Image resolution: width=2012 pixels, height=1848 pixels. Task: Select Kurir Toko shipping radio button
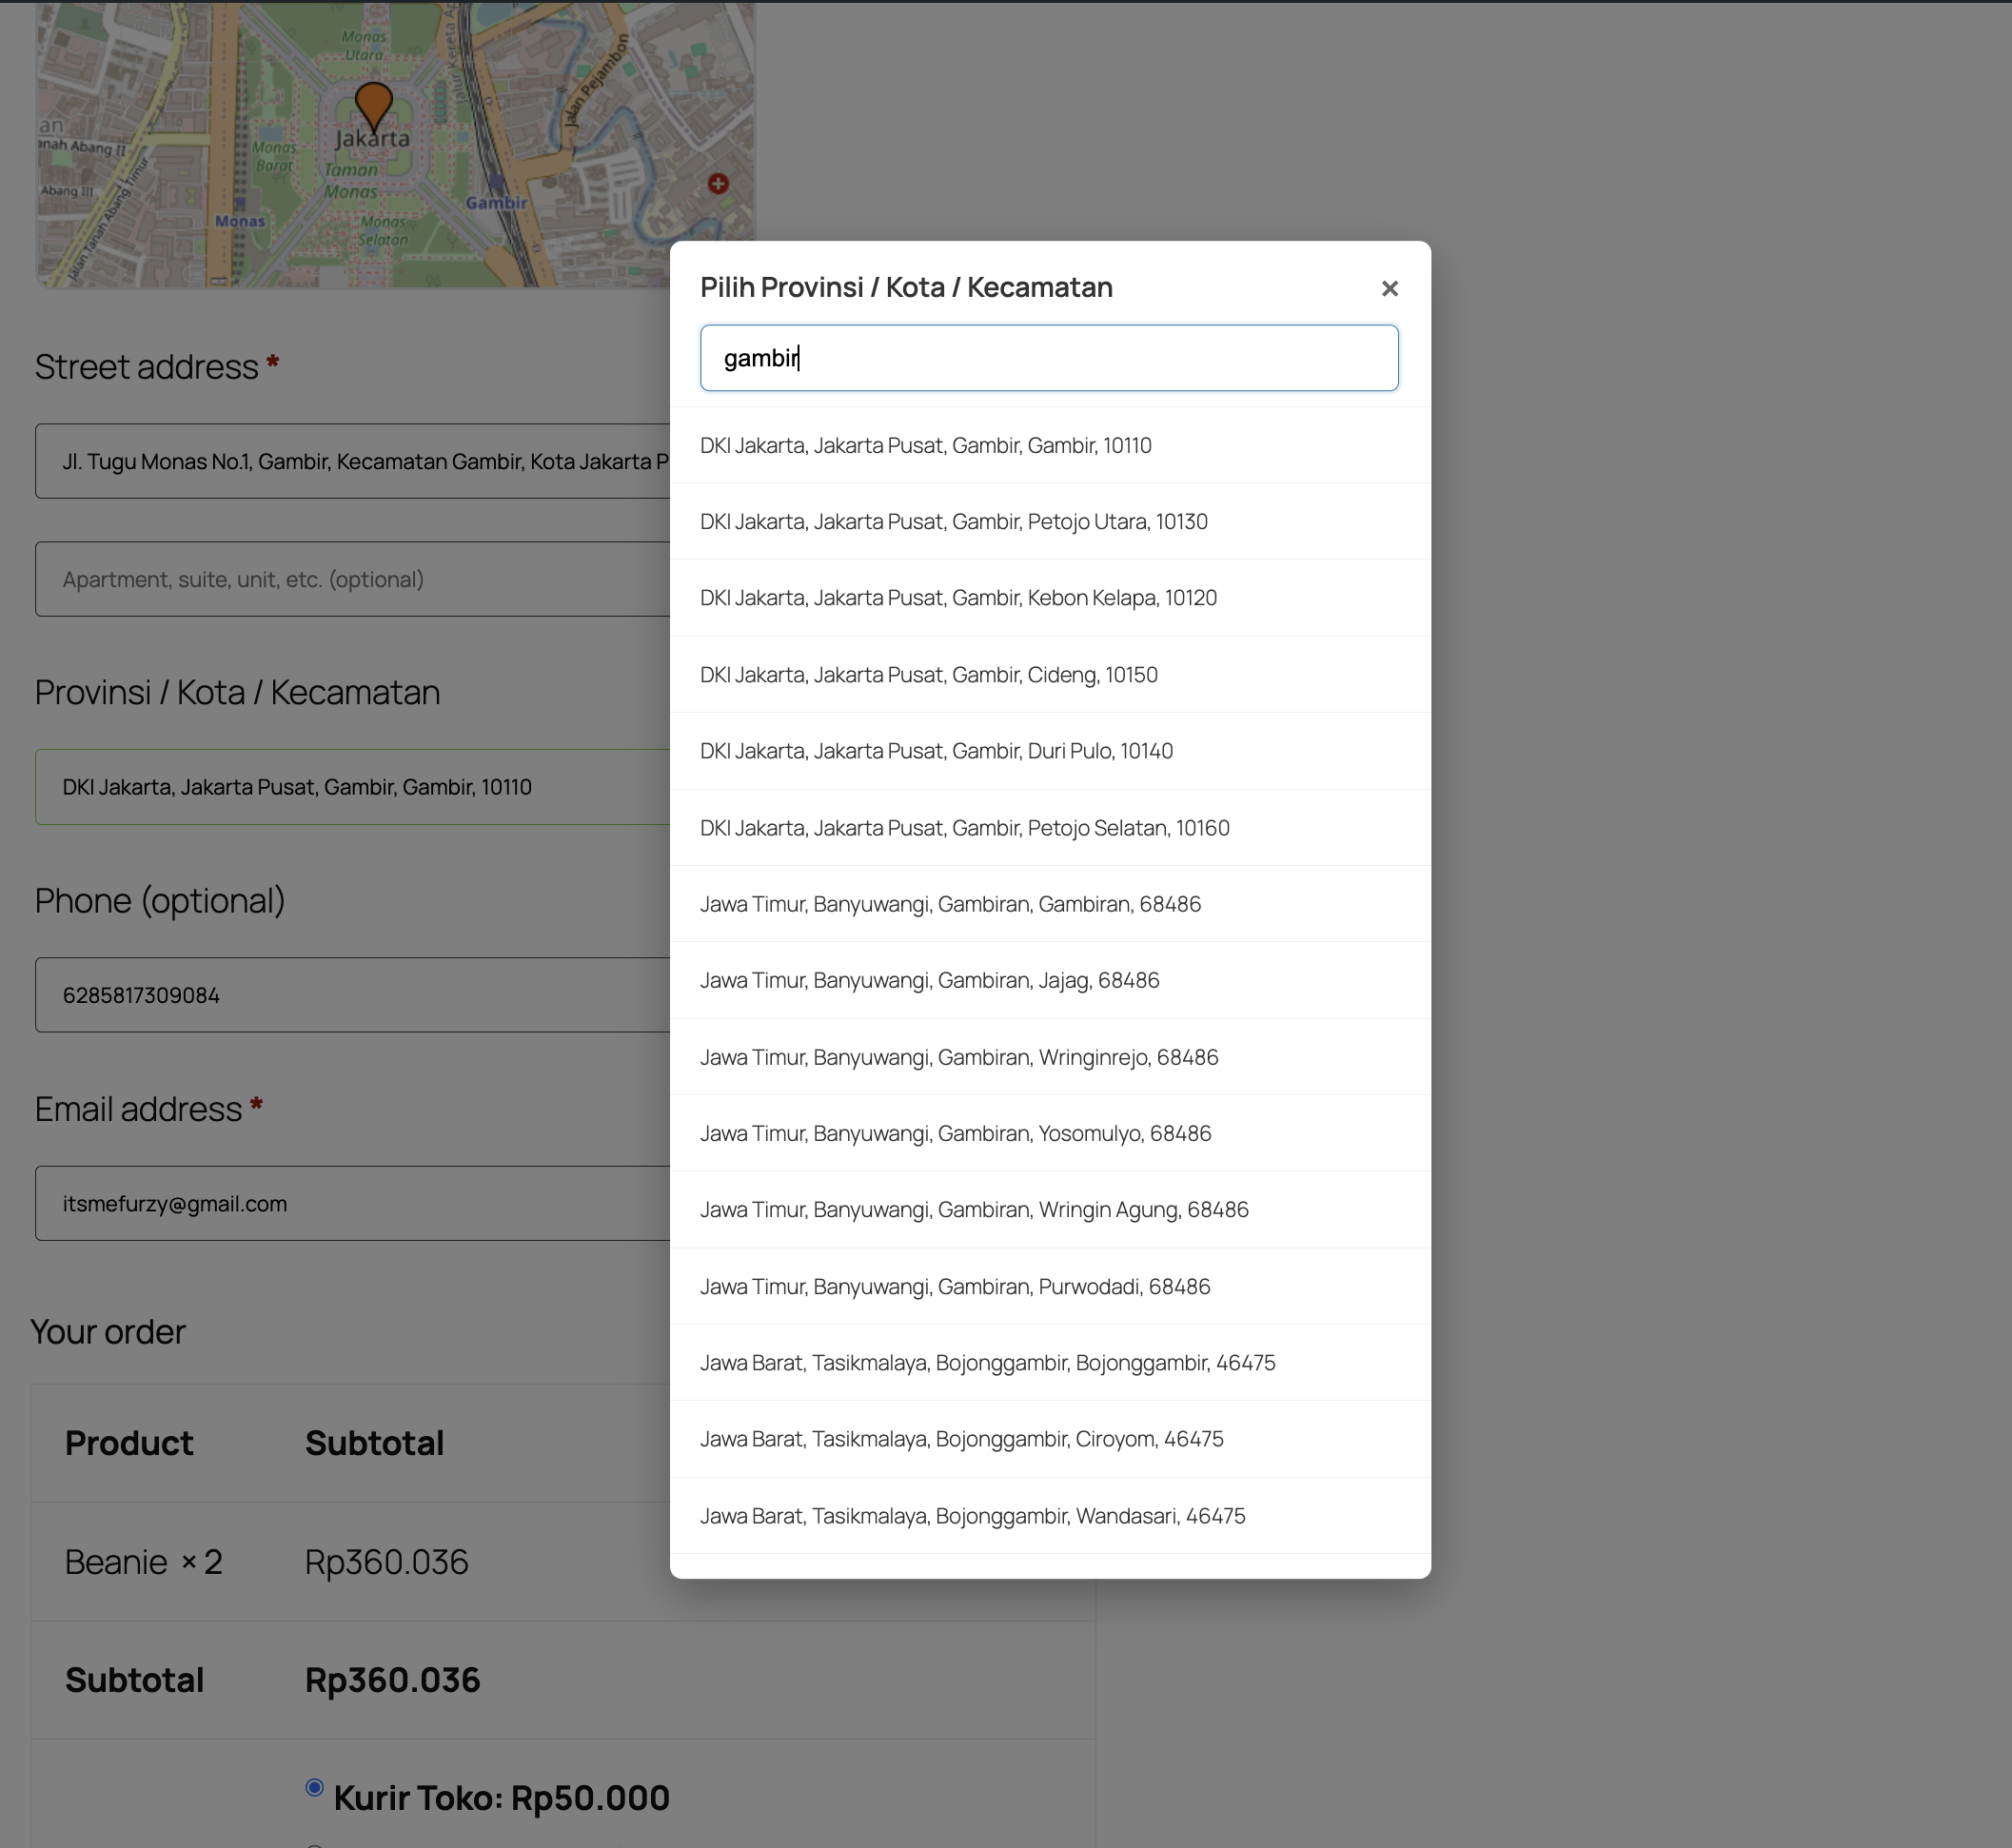(314, 1788)
